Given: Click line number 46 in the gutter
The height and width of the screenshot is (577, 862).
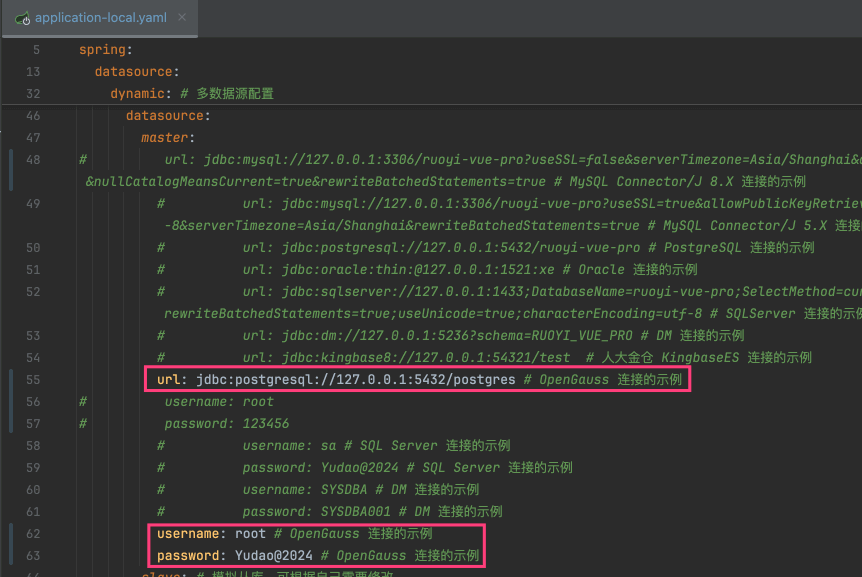Looking at the screenshot, I should [34, 115].
